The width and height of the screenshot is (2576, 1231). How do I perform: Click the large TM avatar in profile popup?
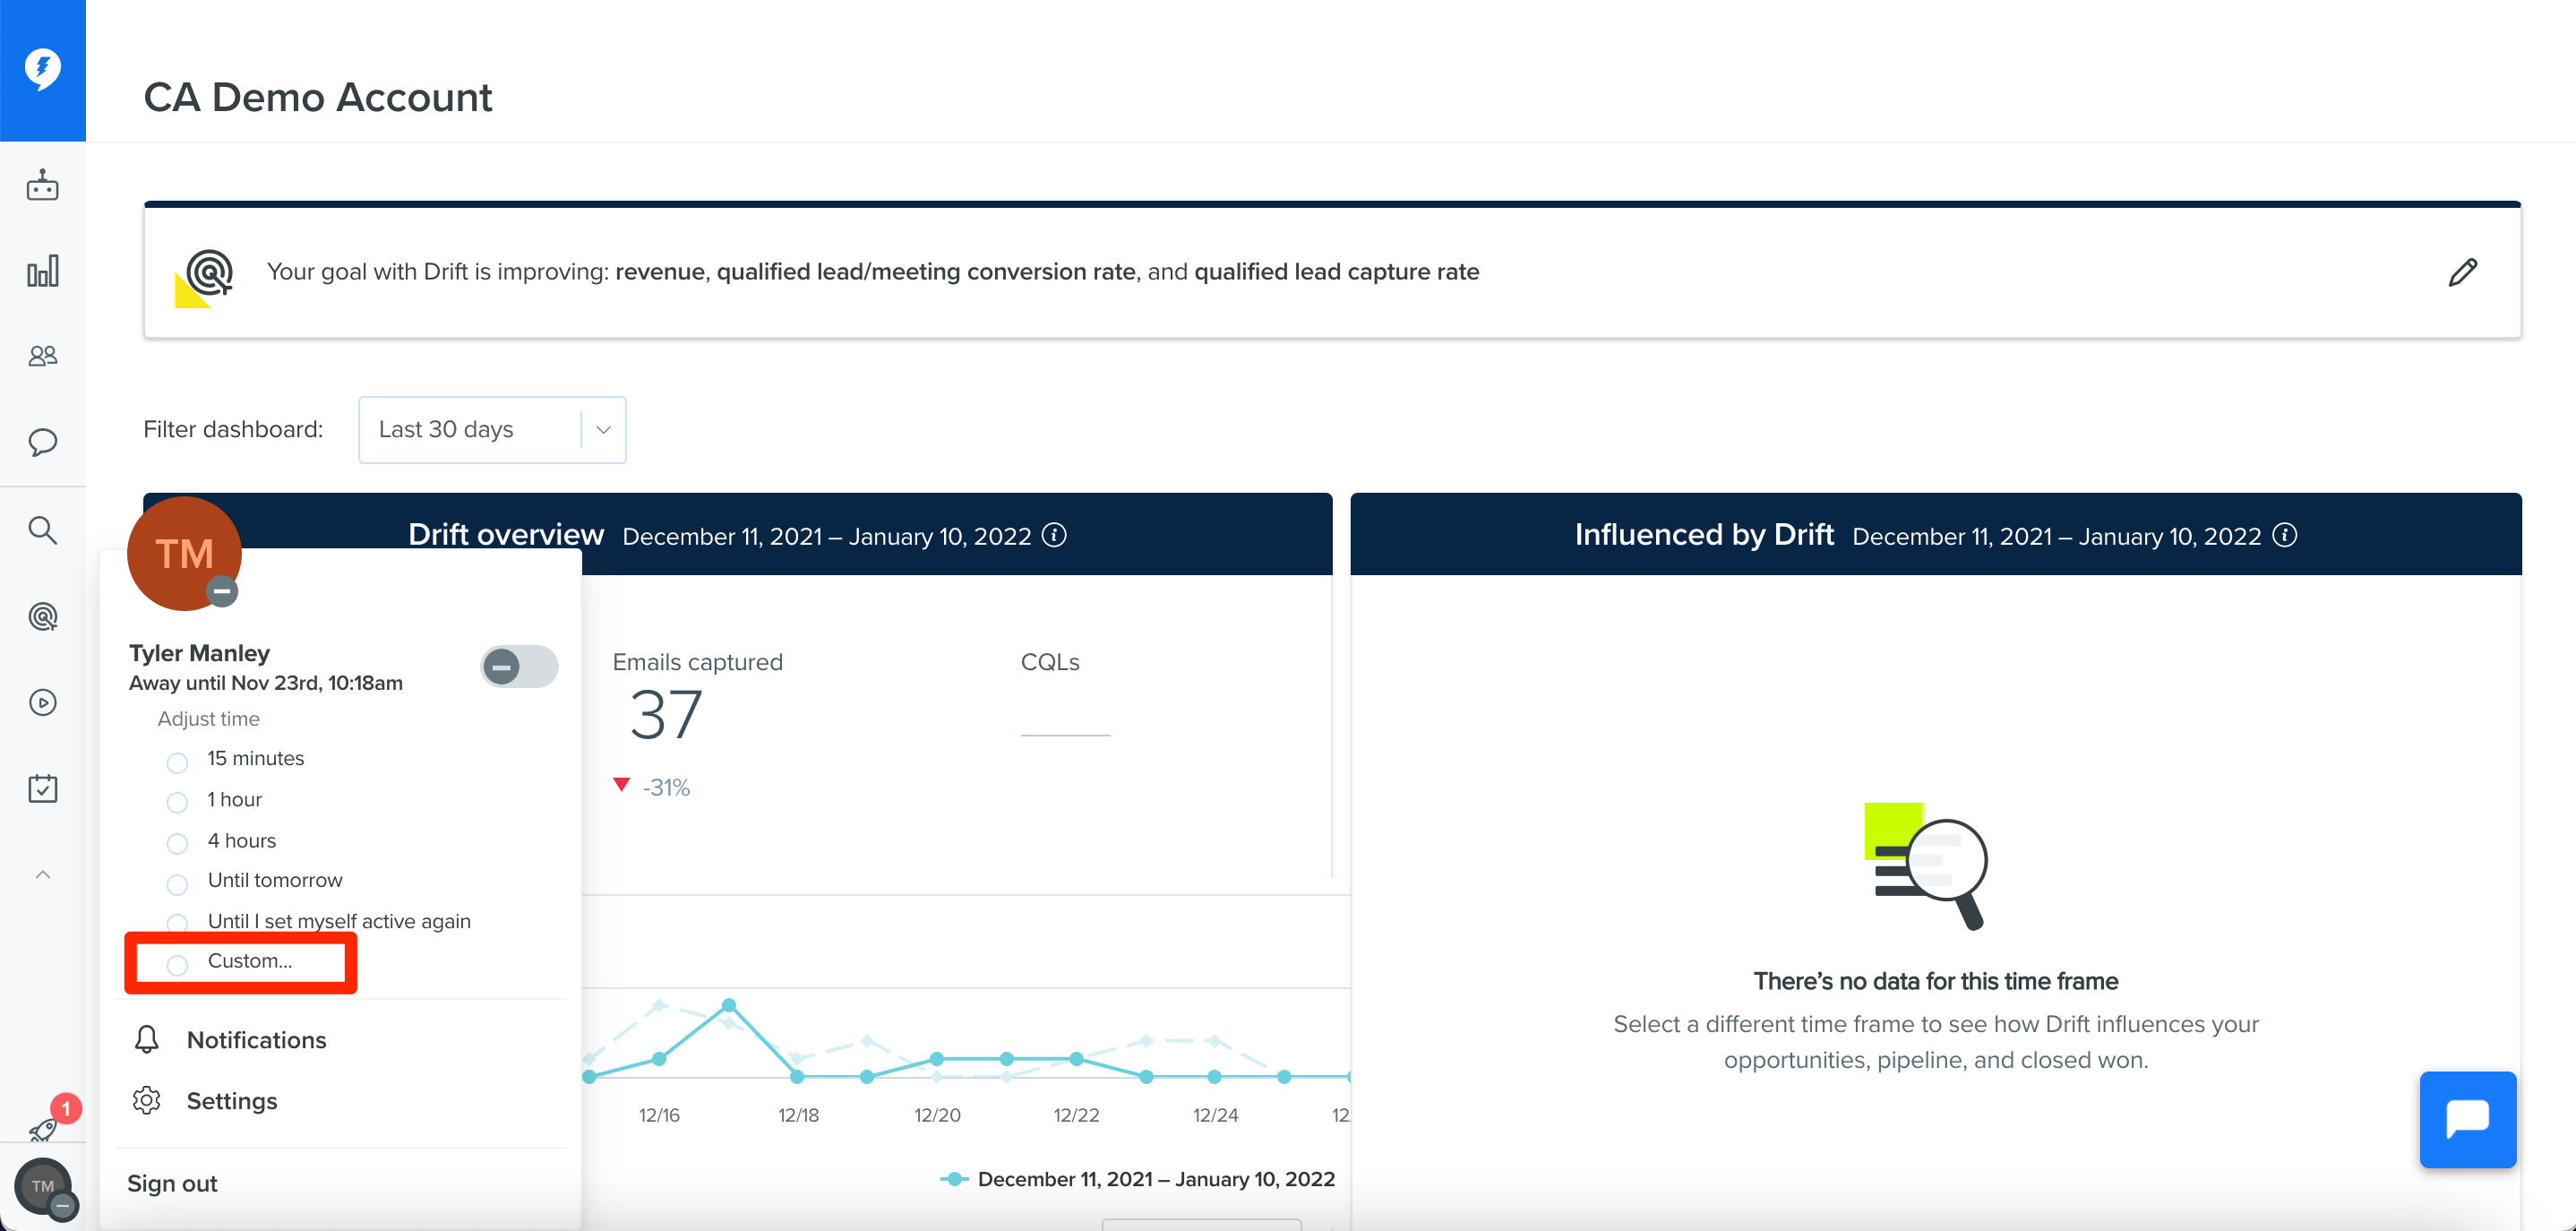coord(184,553)
